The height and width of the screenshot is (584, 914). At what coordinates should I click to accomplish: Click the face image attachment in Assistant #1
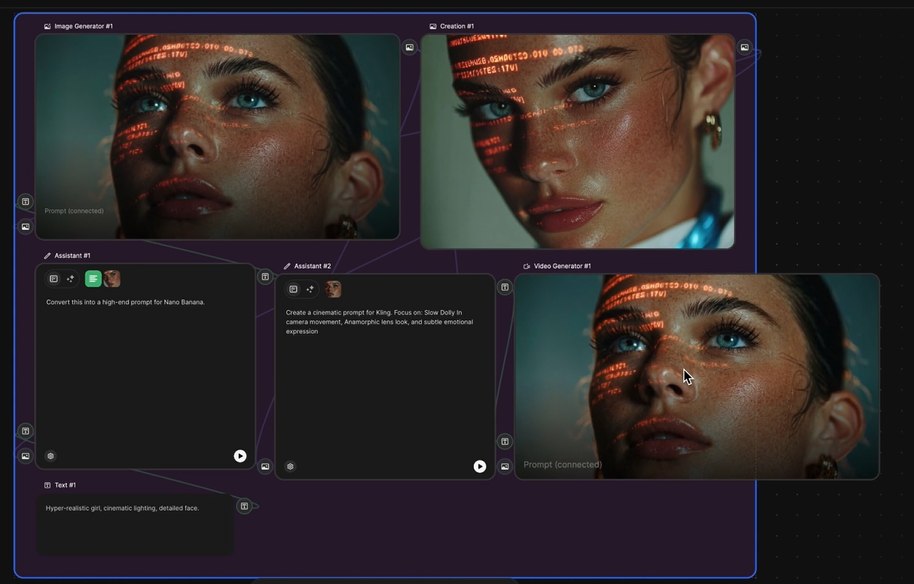[x=112, y=279]
